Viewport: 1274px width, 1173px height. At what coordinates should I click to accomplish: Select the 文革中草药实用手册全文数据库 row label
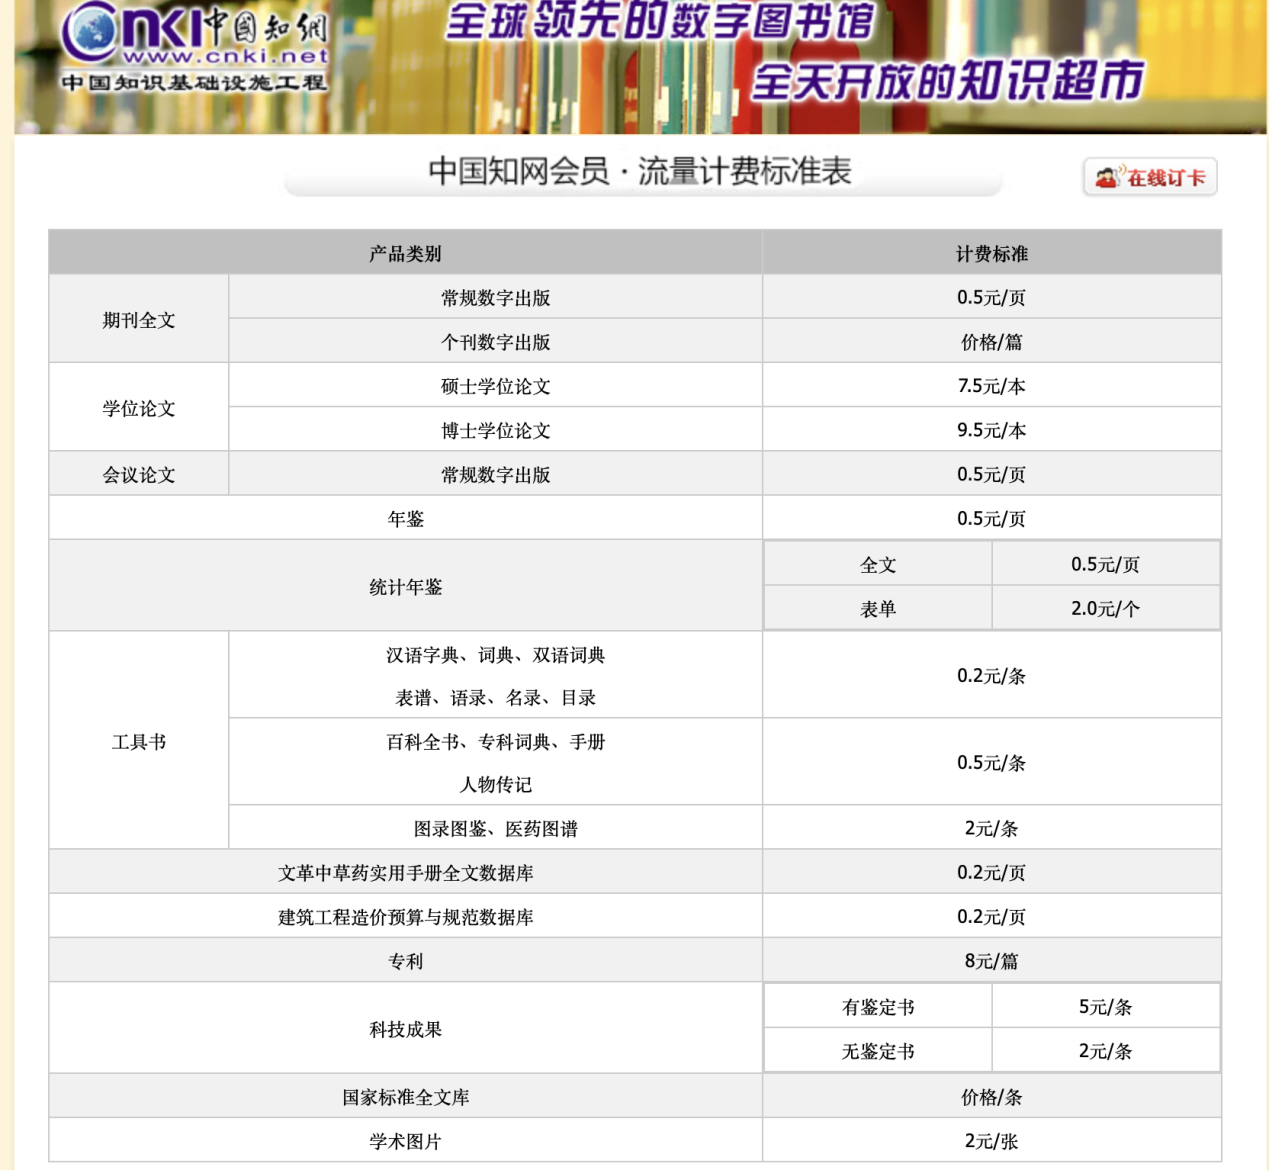[x=406, y=873]
